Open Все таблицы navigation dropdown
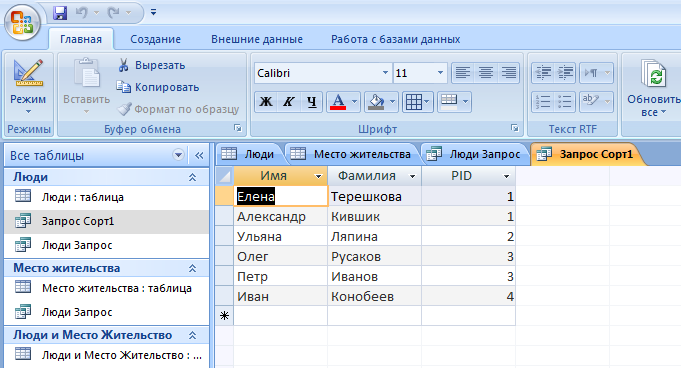Viewport: 681px width, 368px height. click(178, 155)
